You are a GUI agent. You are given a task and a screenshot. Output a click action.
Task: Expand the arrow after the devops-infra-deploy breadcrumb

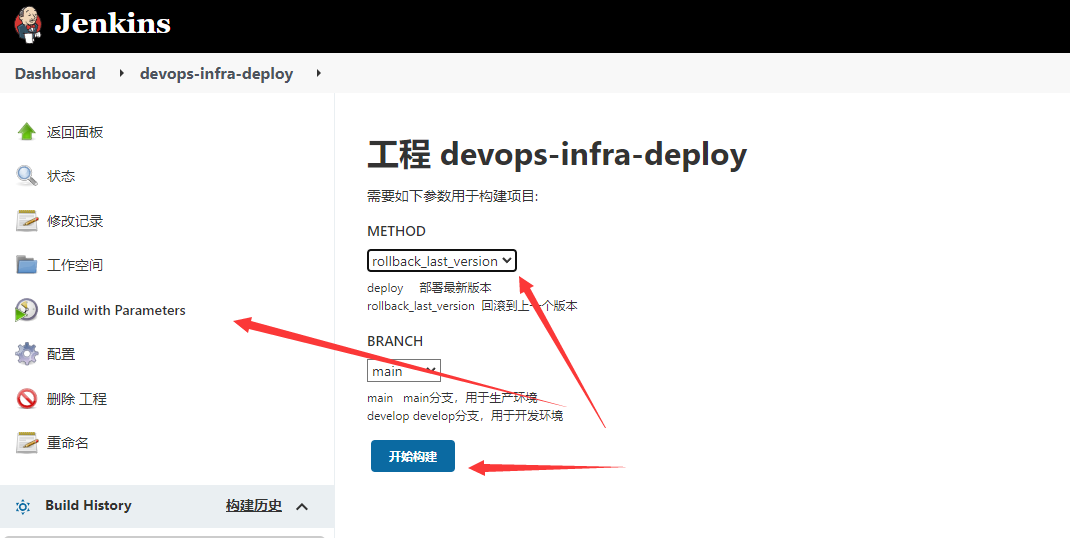click(x=318, y=73)
